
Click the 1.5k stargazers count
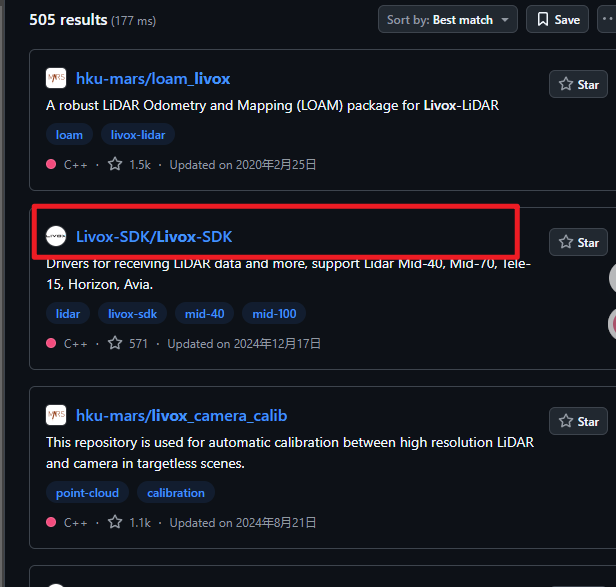pos(140,165)
